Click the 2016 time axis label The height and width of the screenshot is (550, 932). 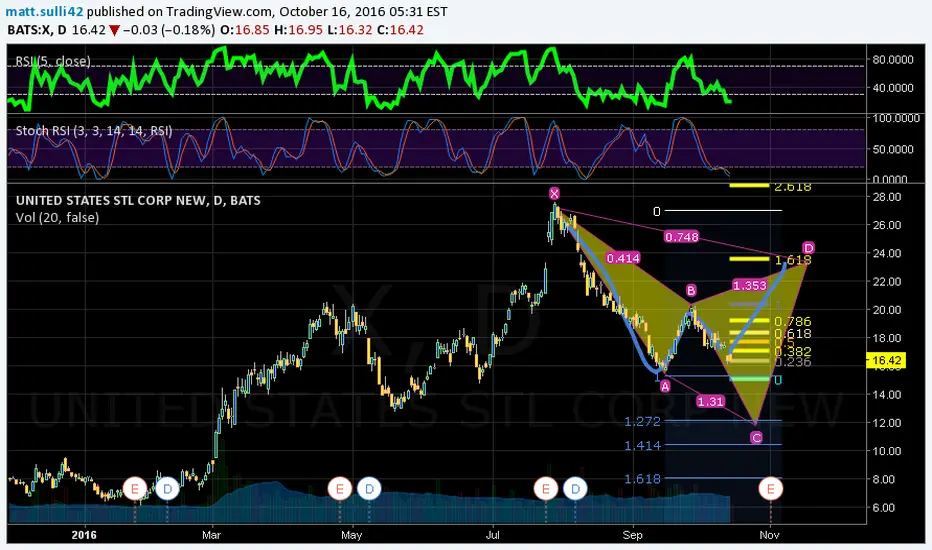point(84,535)
